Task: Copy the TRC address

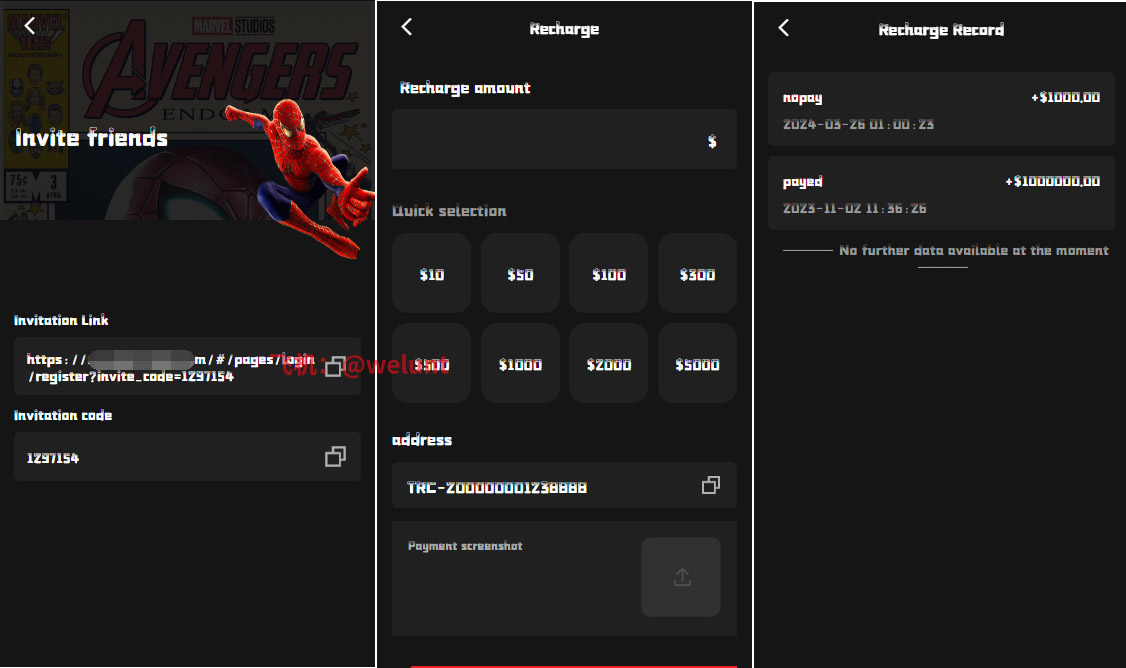Action: 710,486
